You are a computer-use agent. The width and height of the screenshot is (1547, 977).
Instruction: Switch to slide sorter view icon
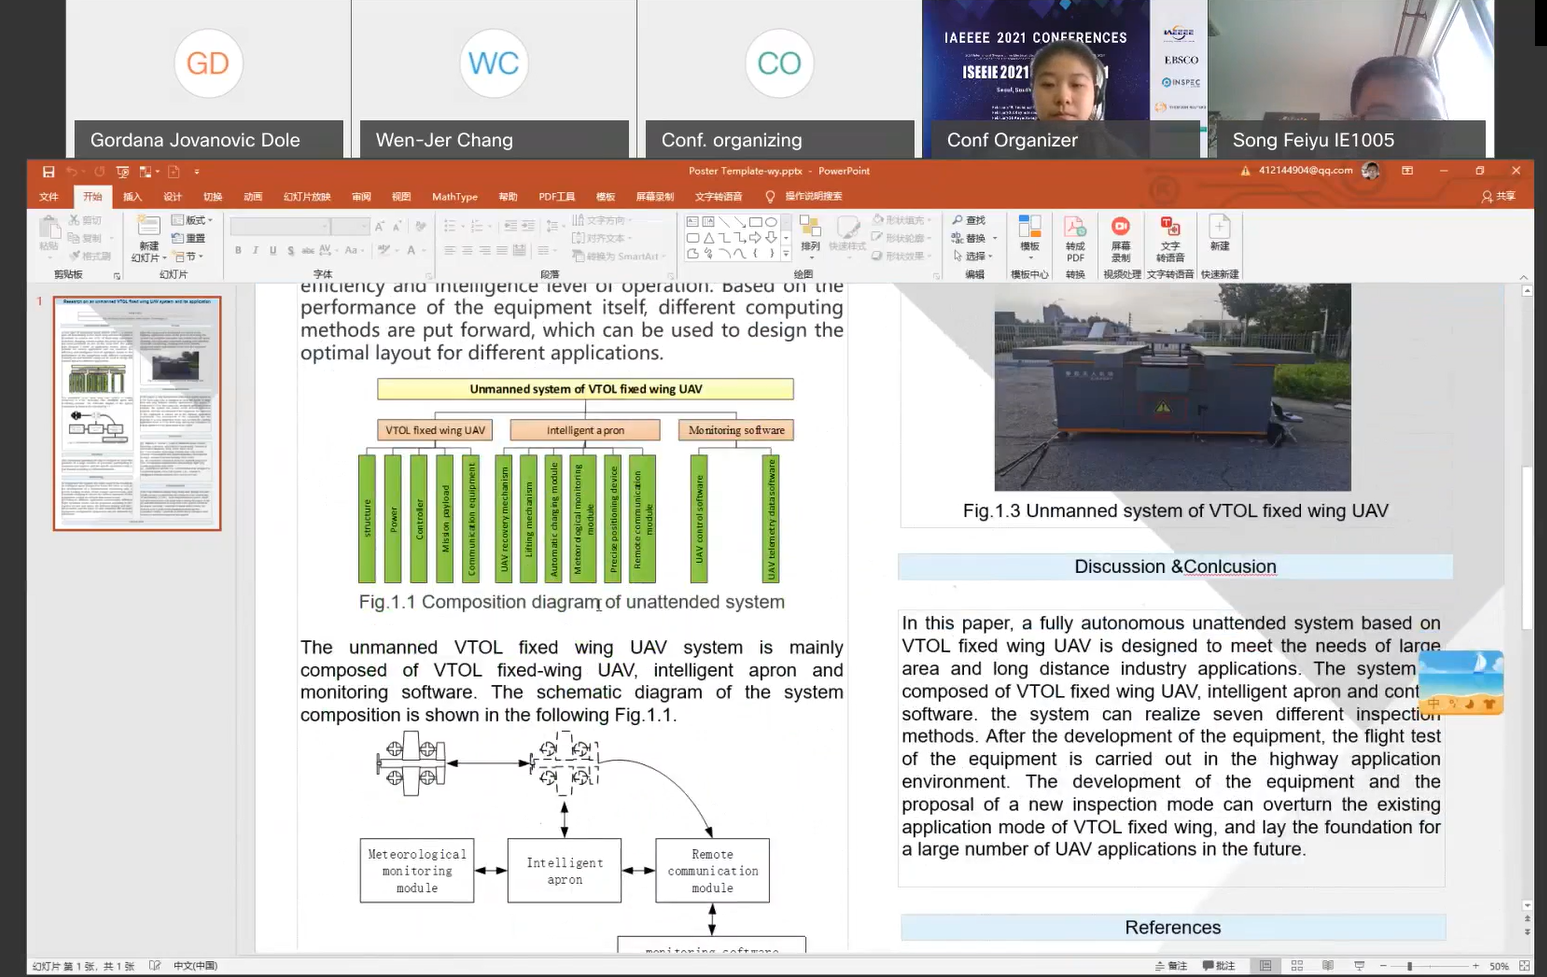pyautogui.click(x=1297, y=966)
